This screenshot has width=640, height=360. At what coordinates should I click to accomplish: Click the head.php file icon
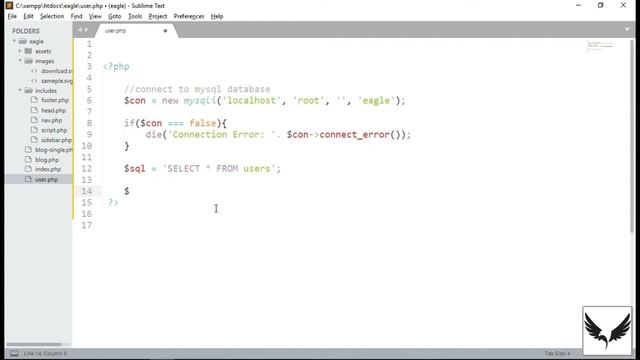tap(34, 110)
